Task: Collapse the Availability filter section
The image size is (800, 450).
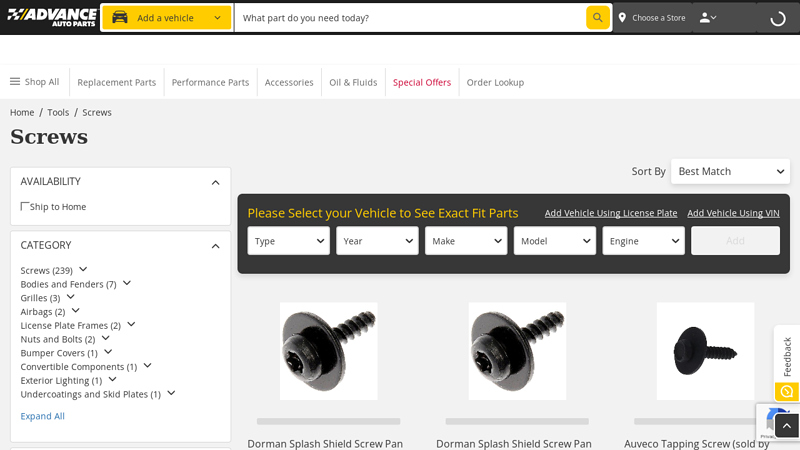Action: click(x=215, y=183)
